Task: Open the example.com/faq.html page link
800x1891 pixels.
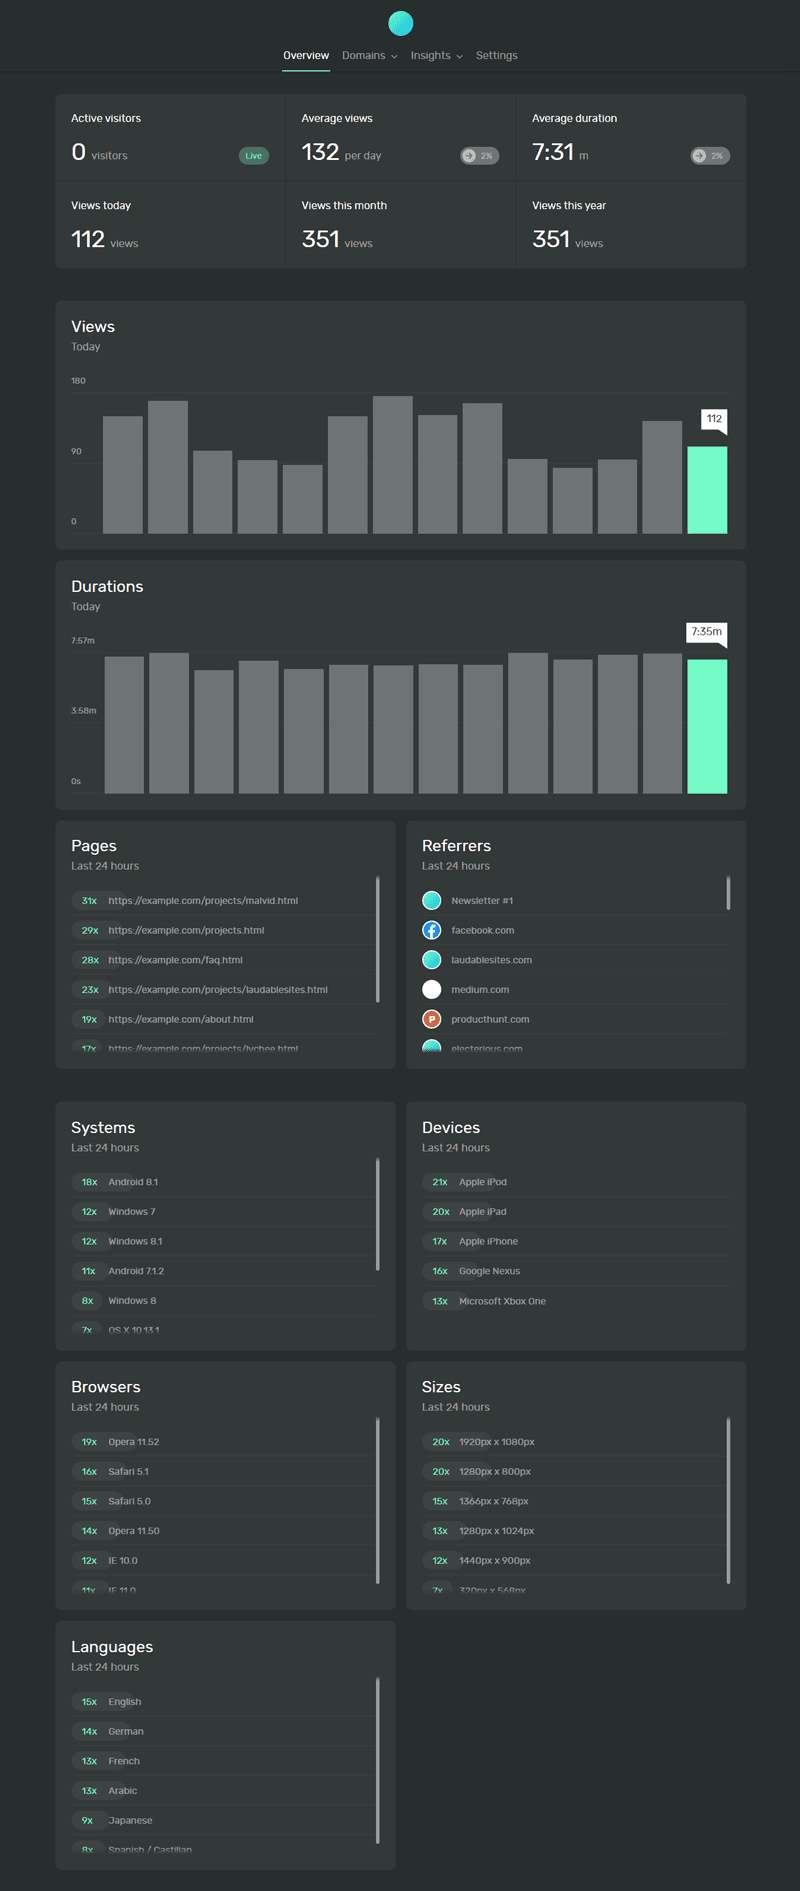Action: pos(175,960)
